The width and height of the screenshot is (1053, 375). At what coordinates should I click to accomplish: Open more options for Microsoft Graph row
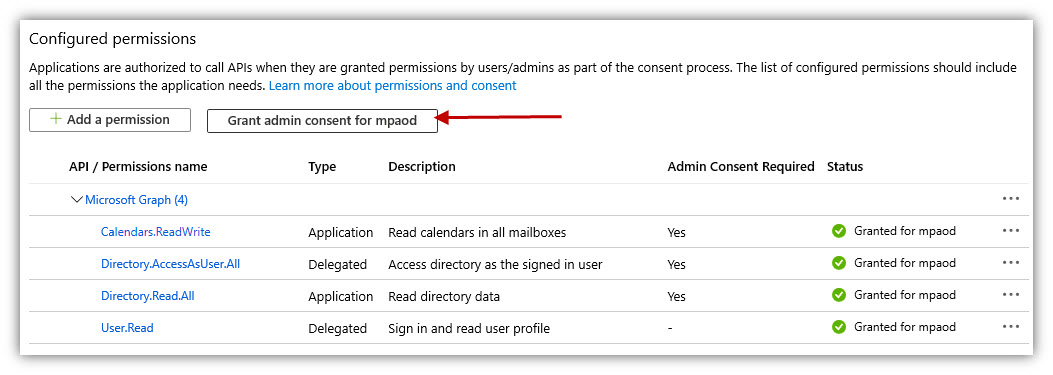coord(1010,199)
